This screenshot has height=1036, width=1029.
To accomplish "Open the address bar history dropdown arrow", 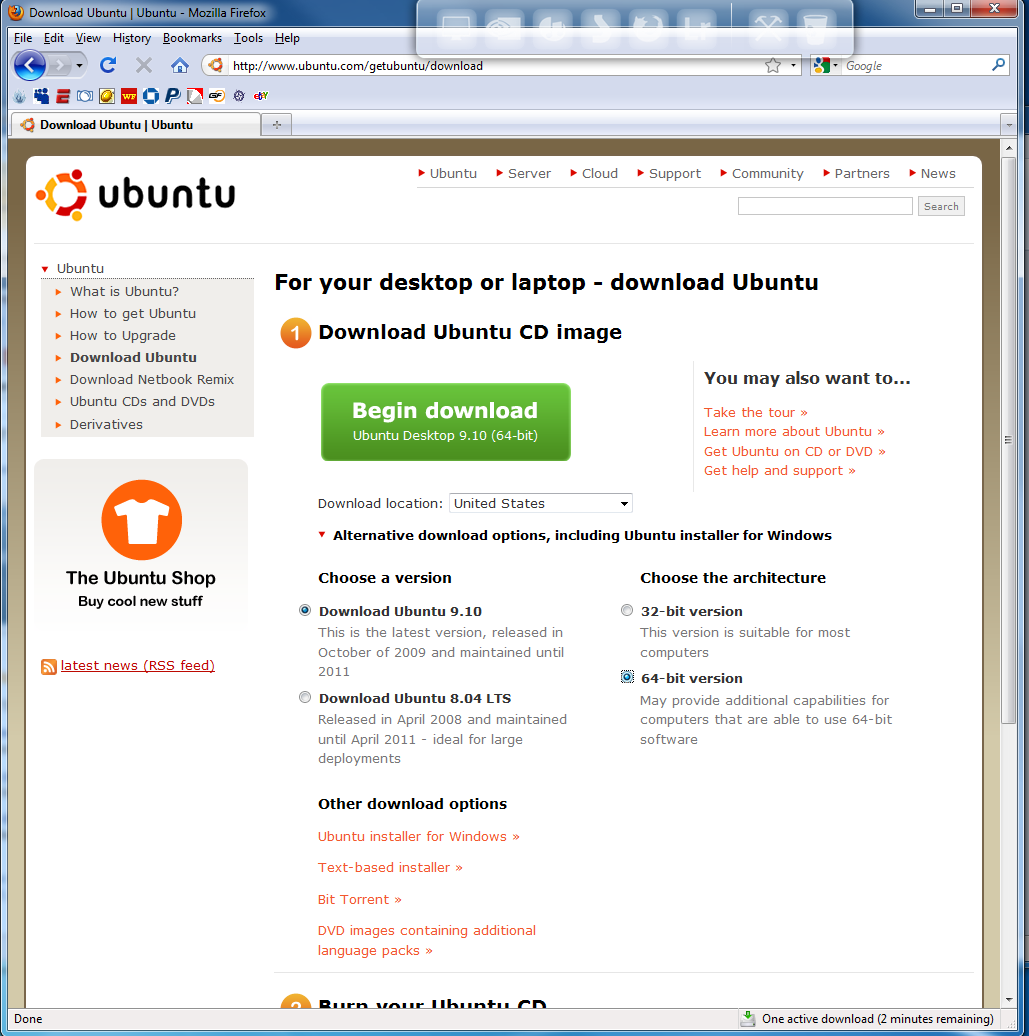I will coord(793,65).
